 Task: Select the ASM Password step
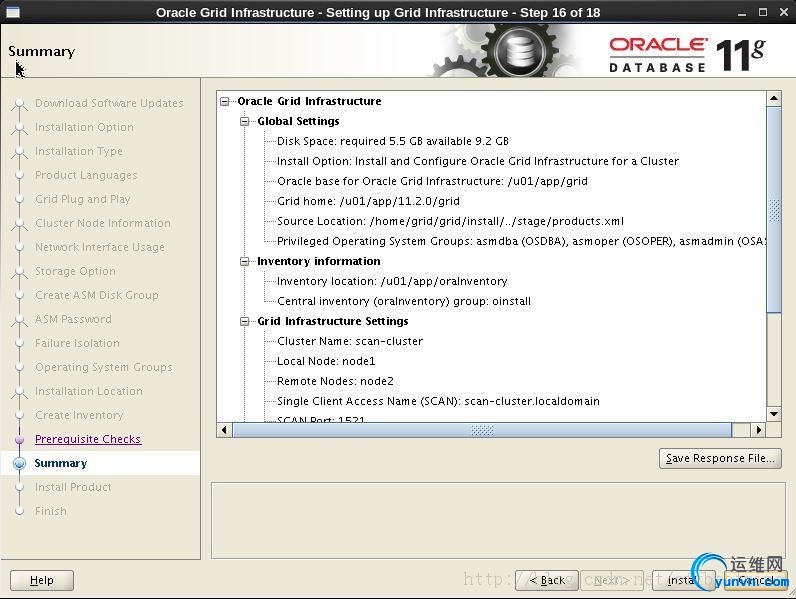73,319
